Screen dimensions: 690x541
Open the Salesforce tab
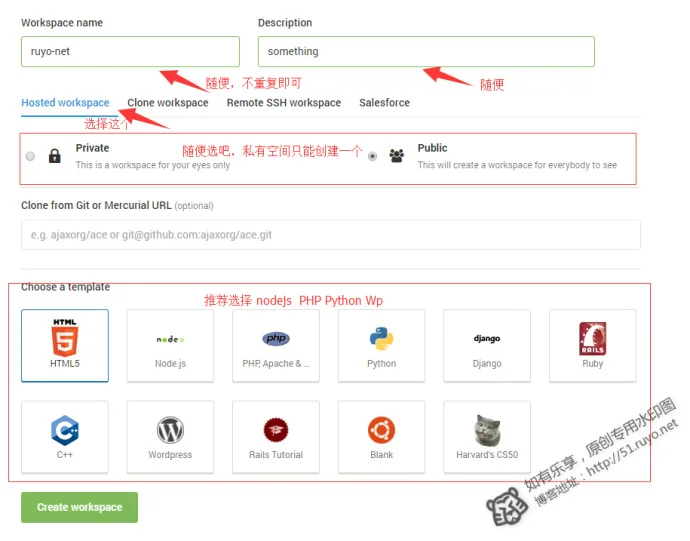pyautogui.click(x=384, y=103)
